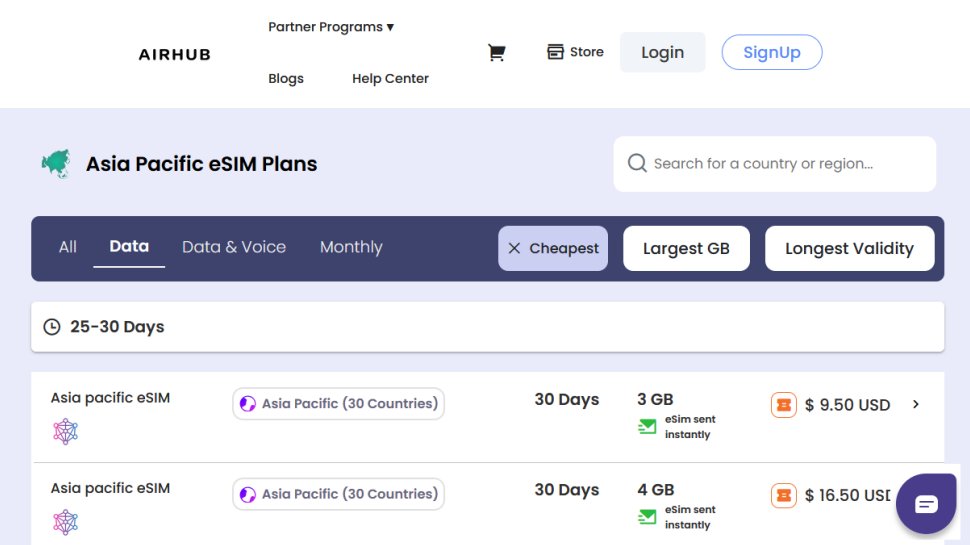Click the coupon icon beside $16.50 USD
The width and height of the screenshot is (970, 545).
point(784,495)
